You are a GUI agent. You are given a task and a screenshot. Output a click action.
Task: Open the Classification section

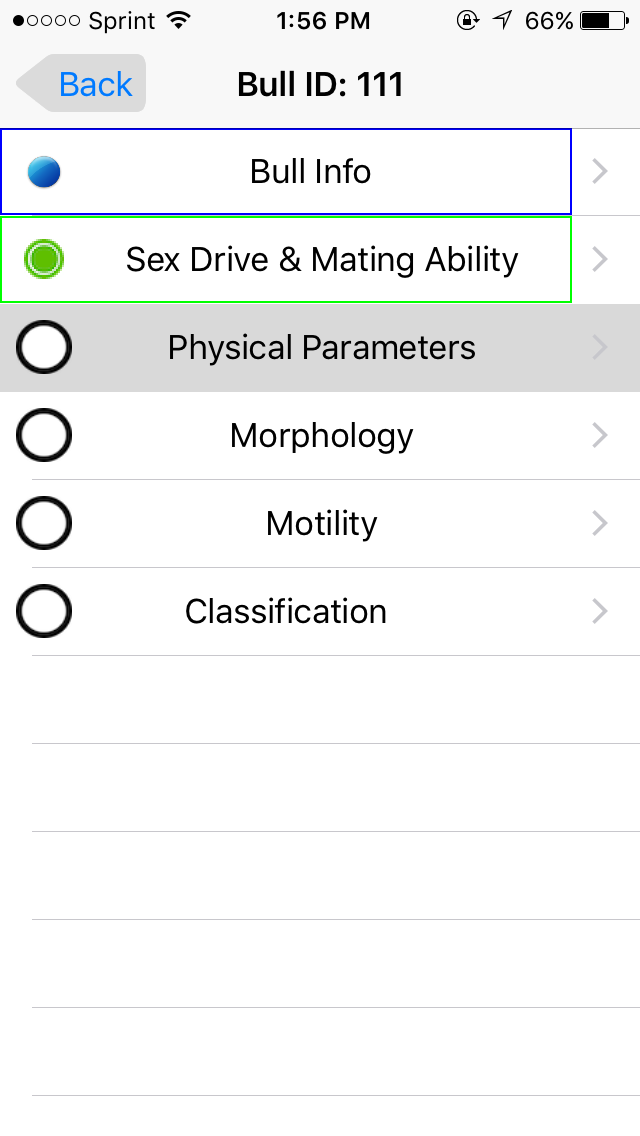coord(286,612)
